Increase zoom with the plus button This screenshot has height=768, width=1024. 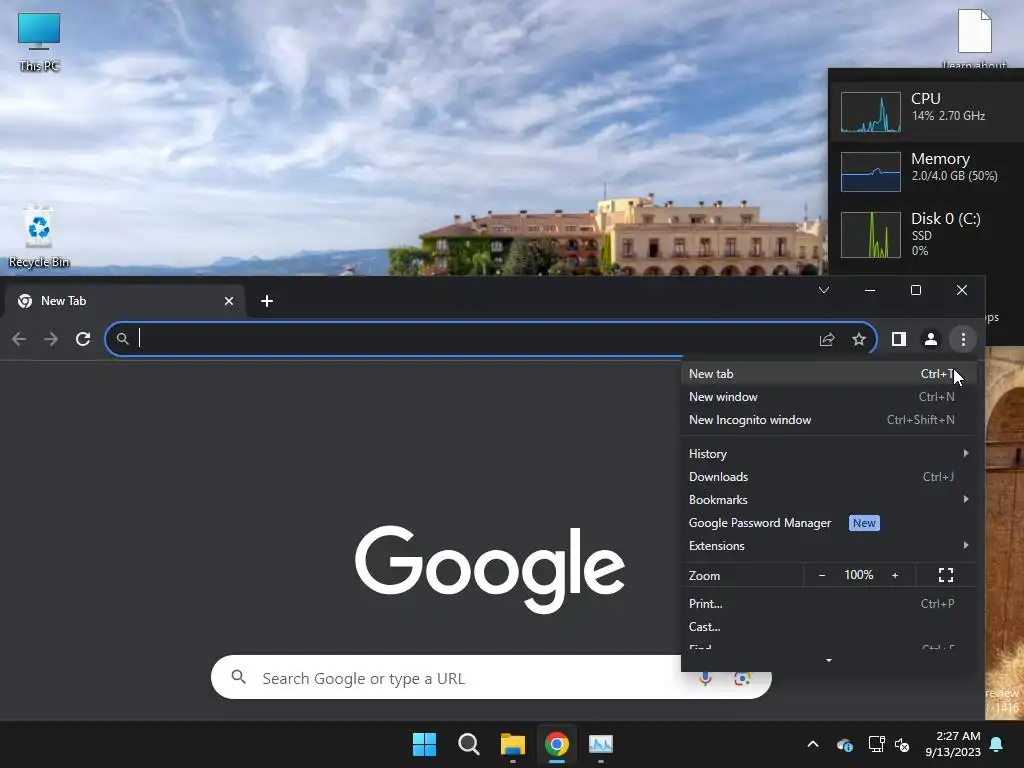pos(895,575)
